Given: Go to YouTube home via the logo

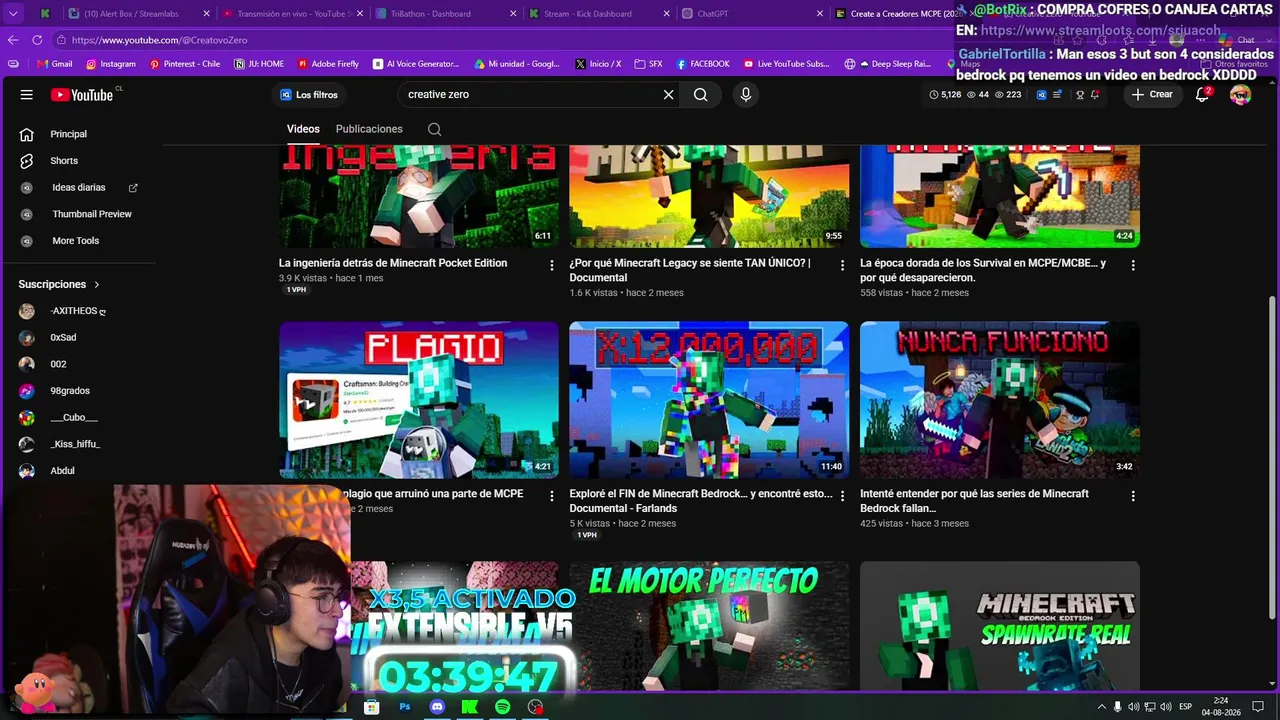Looking at the screenshot, I should (82, 95).
